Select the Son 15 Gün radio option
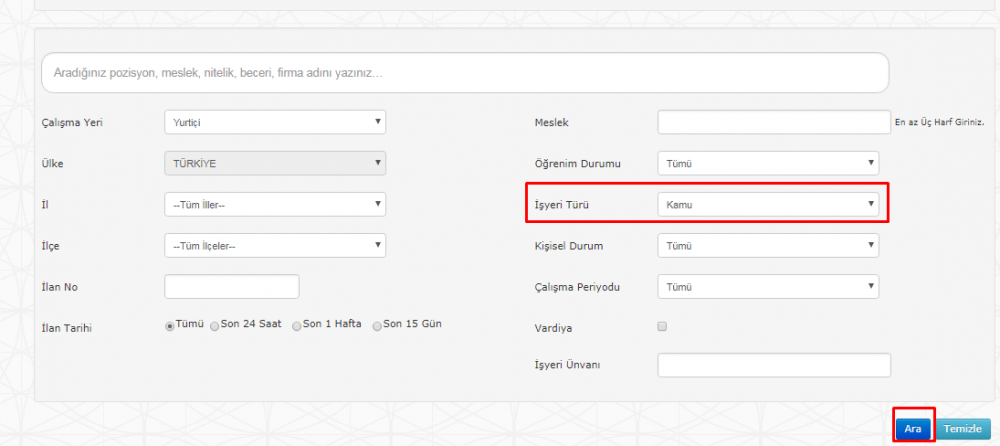This screenshot has width=1000, height=446. click(x=377, y=326)
